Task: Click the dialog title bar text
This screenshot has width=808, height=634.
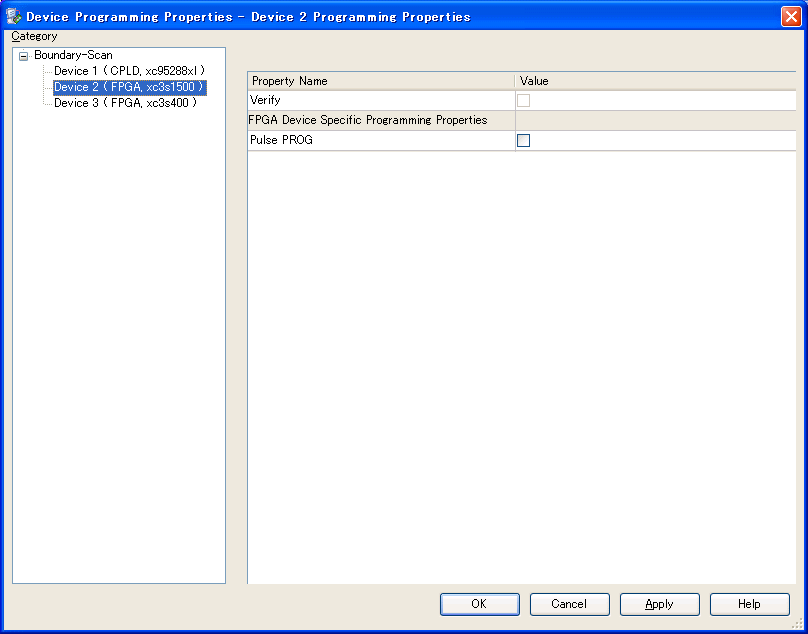Action: tap(248, 16)
